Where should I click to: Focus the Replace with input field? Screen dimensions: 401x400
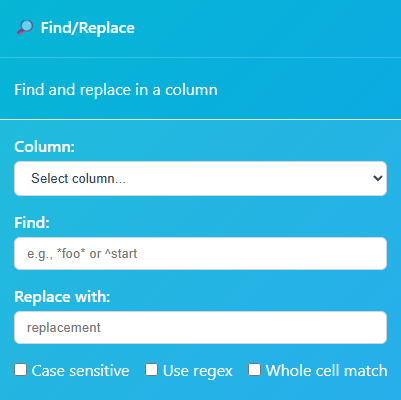[200, 328]
